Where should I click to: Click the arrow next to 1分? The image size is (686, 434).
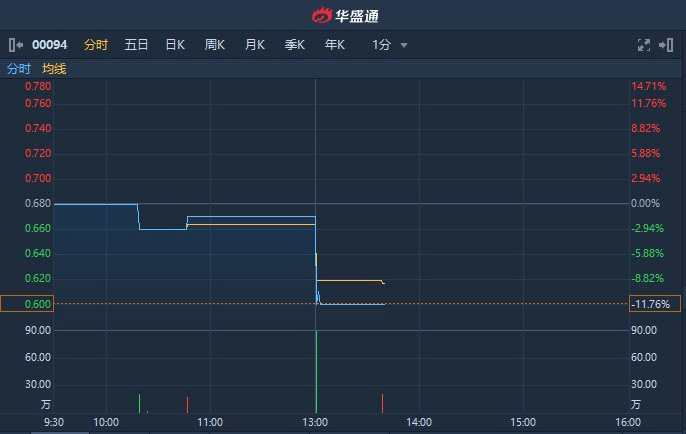click(x=404, y=46)
